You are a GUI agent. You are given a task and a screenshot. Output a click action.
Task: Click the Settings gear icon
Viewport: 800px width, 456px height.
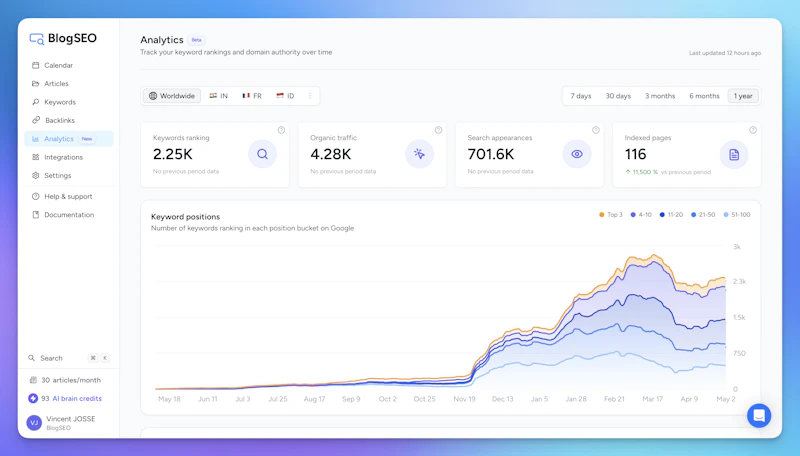tap(35, 175)
